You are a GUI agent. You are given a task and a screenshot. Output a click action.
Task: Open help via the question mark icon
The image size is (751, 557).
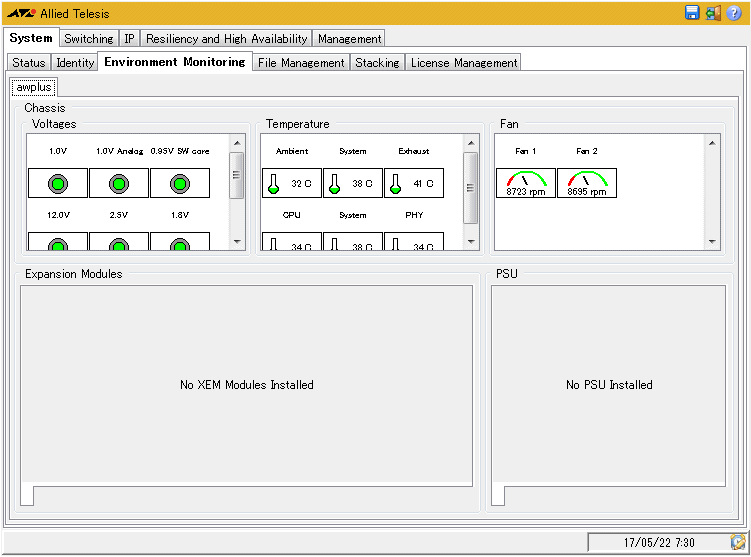[734, 13]
